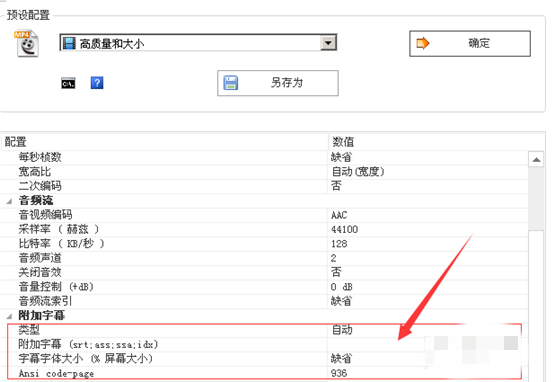Click the 另存为 save-as button
Viewport: 554px width, 382px height.
278,83
